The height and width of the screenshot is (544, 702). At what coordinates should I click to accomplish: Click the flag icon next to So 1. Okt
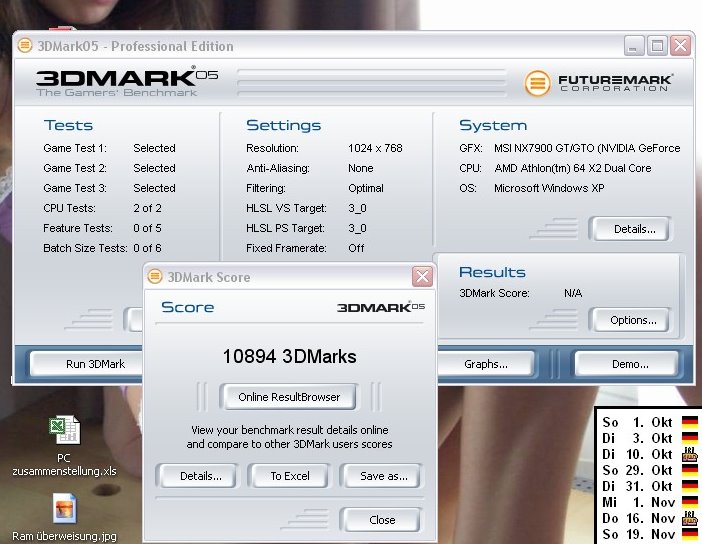(x=689, y=422)
